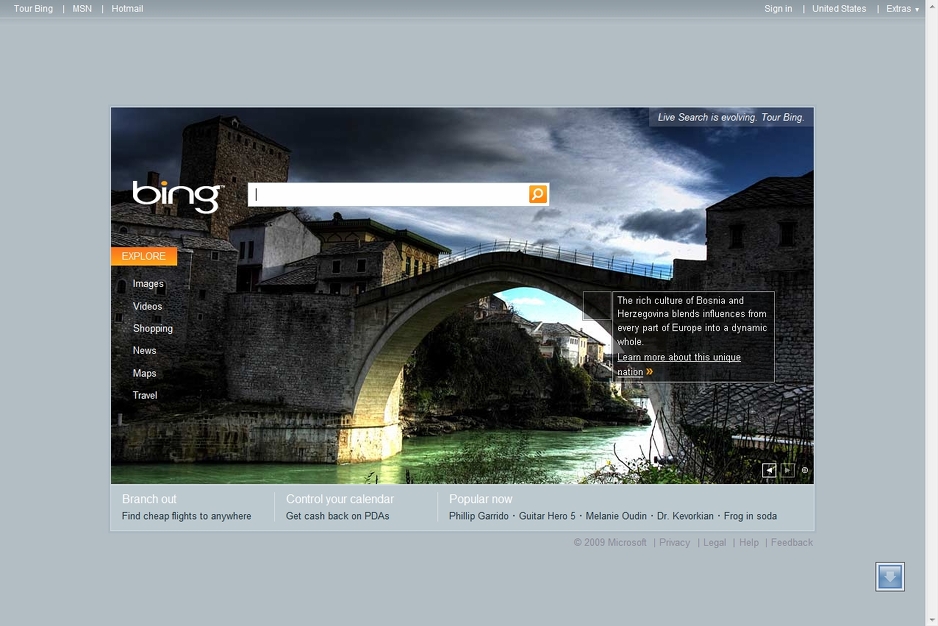Open the Feedback footer link
This screenshot has height=626, width=938.
[x=791, y=543]
